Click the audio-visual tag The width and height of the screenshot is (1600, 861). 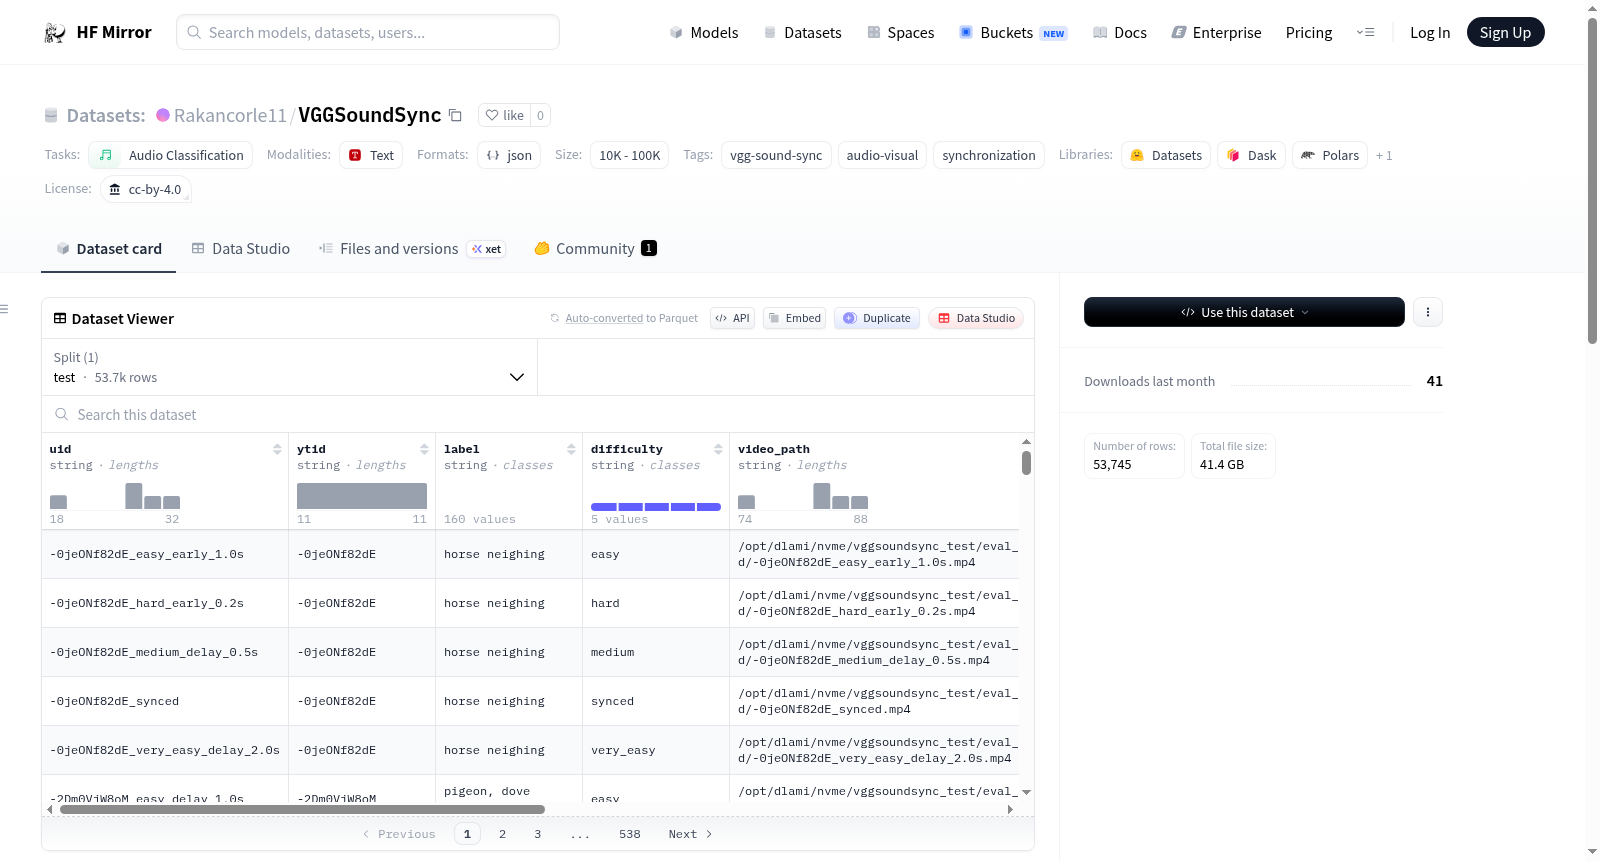[882, 155]
